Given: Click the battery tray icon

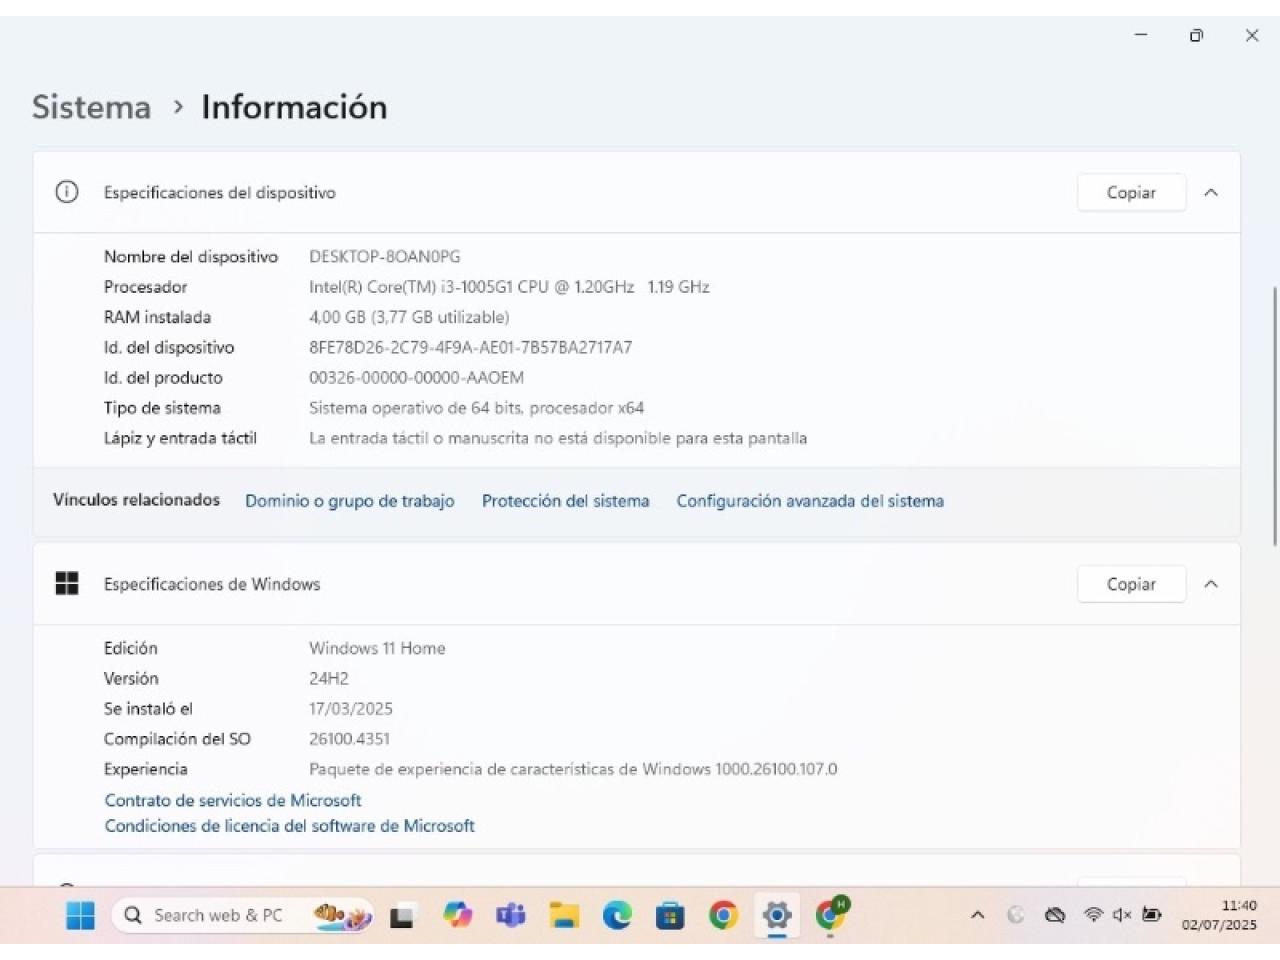Looking at the screenshot, I should coord(1152,915).
